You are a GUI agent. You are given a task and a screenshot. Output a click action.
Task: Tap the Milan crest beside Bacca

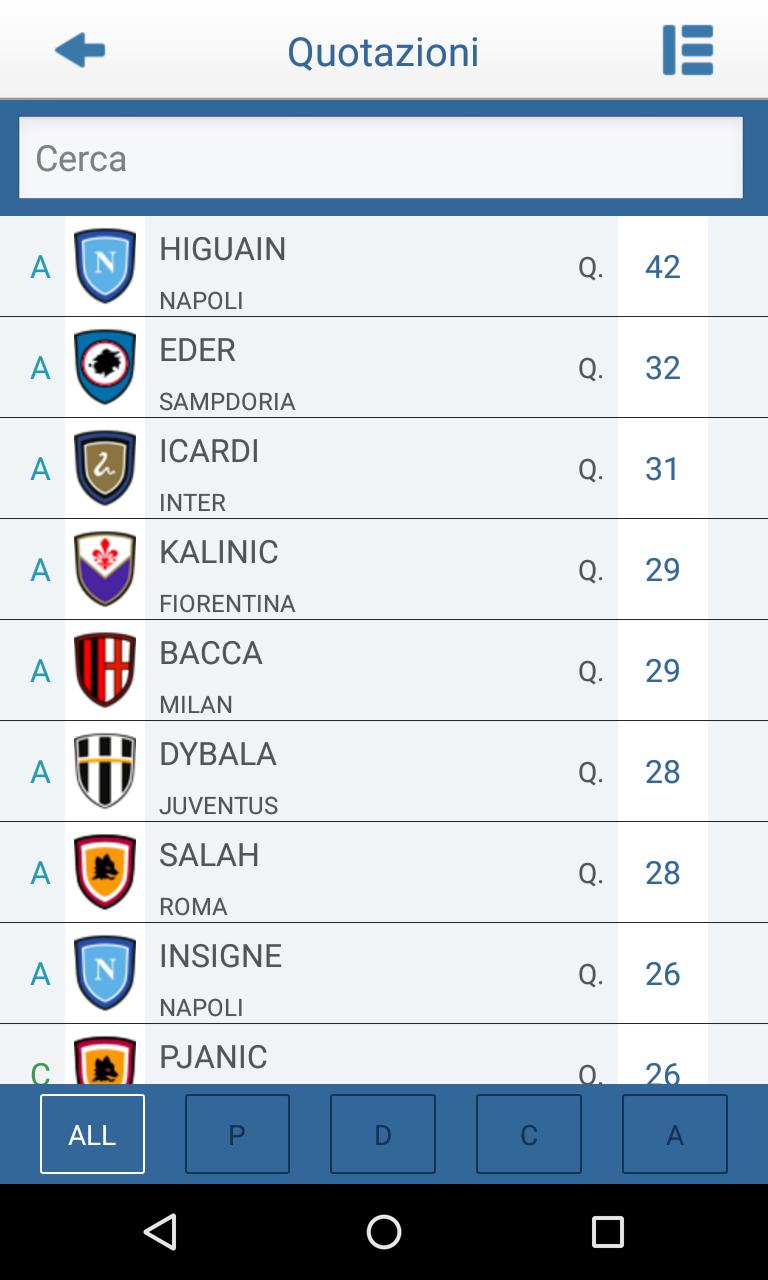(105, 670)
